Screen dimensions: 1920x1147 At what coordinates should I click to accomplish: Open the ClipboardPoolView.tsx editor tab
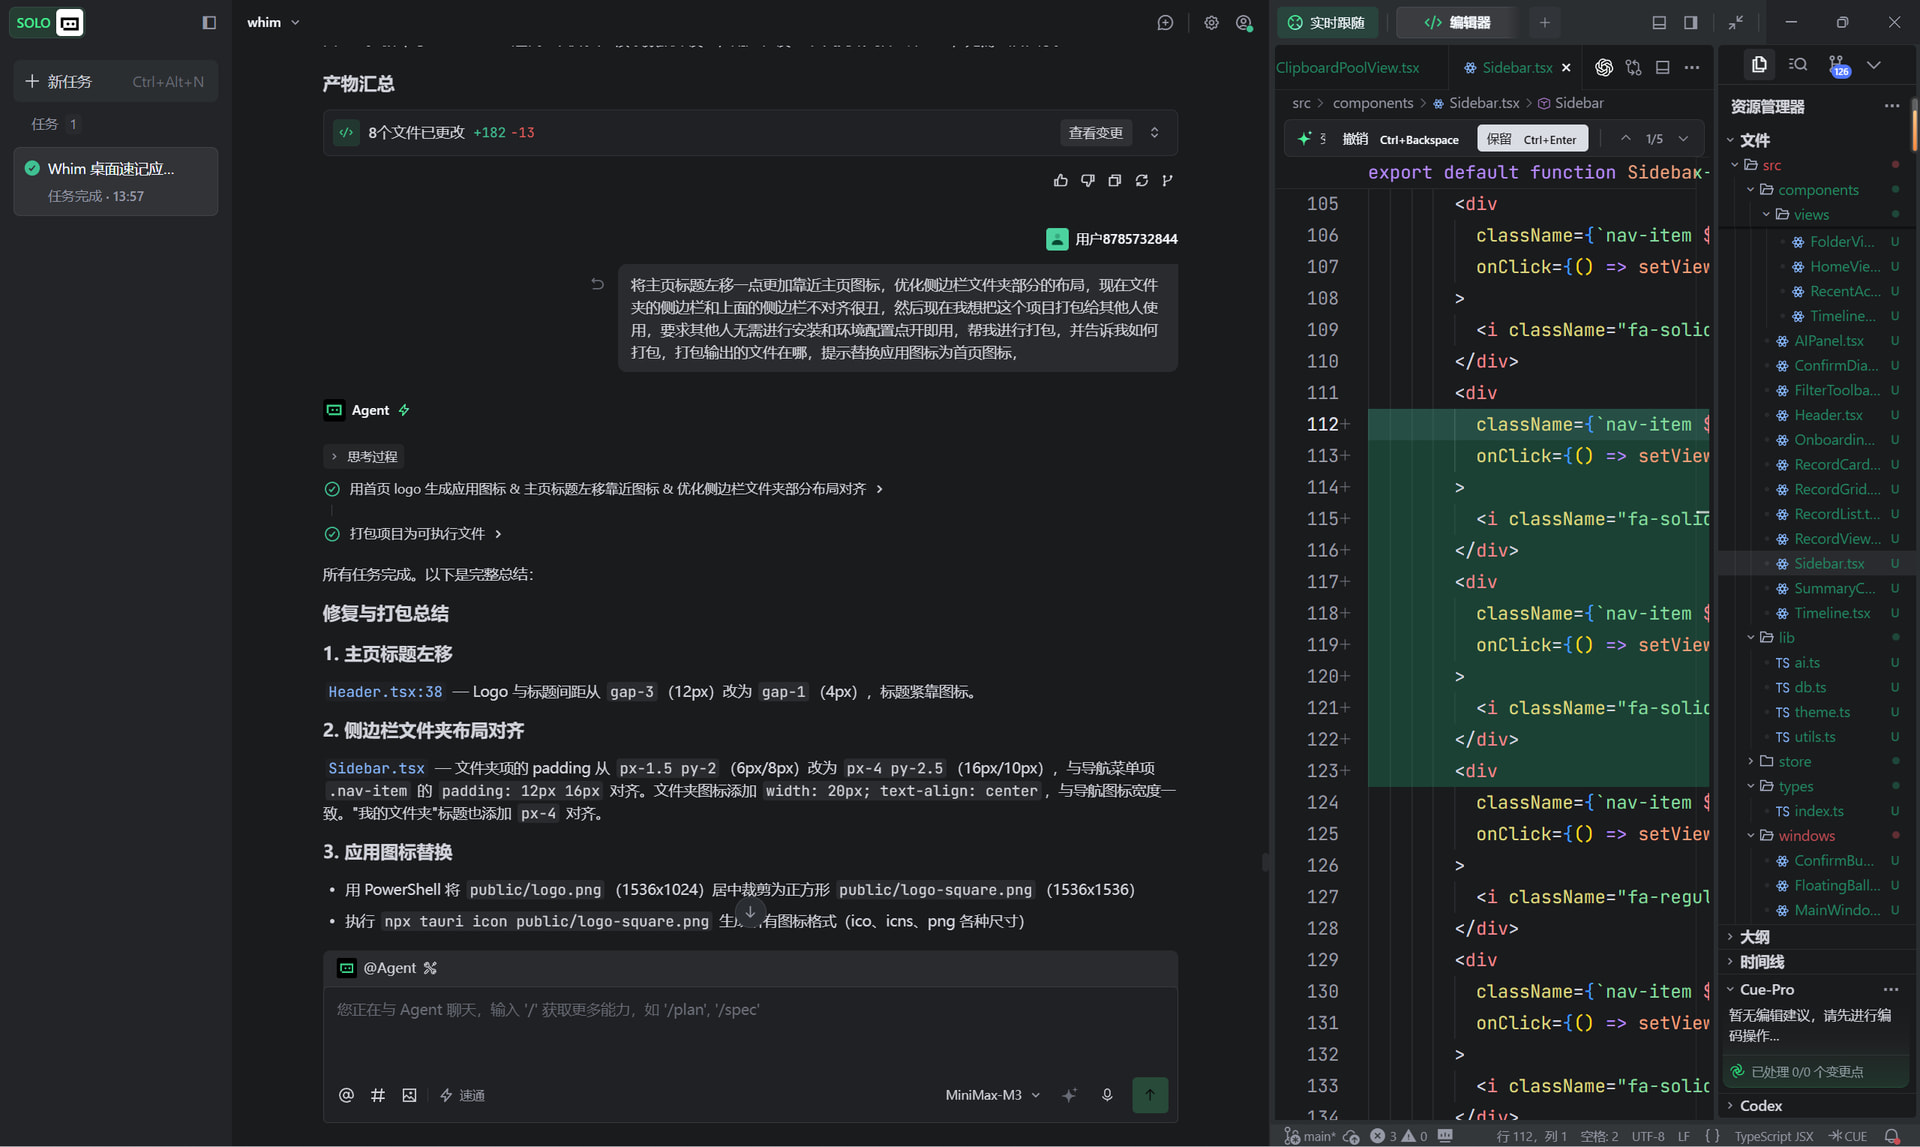[1348, 67]
